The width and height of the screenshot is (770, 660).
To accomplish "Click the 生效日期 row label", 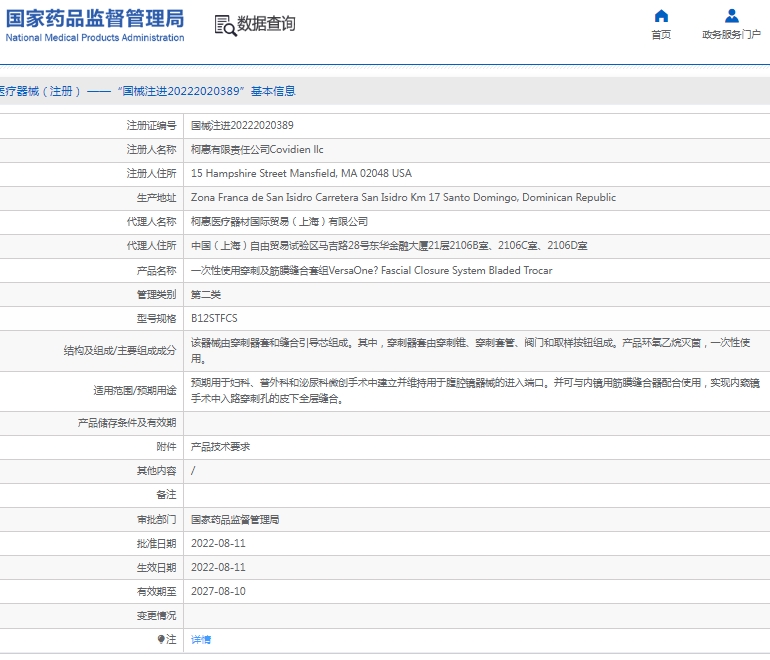I will coord(156,568).
